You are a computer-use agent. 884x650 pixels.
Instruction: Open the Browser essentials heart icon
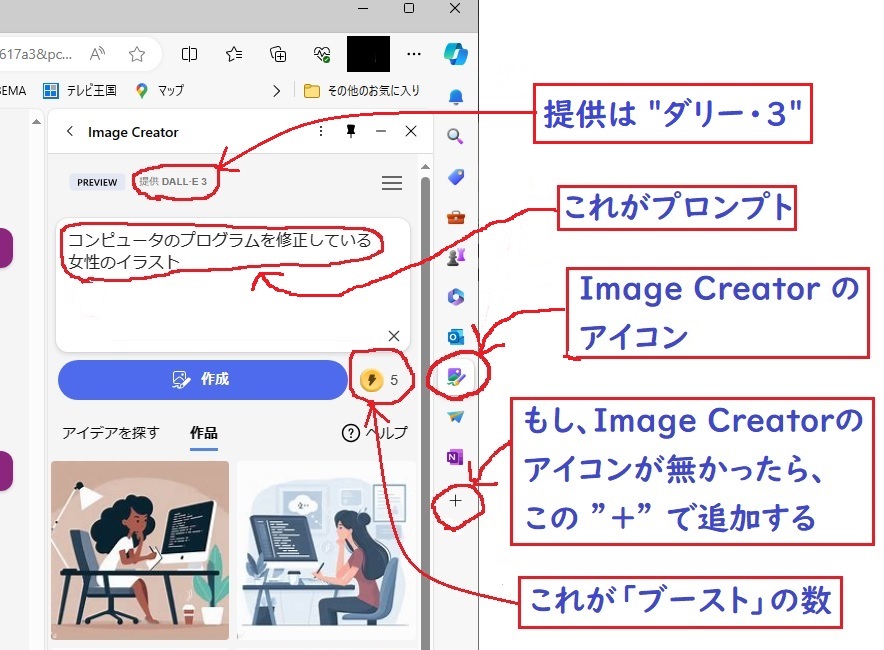coord(322,54)
